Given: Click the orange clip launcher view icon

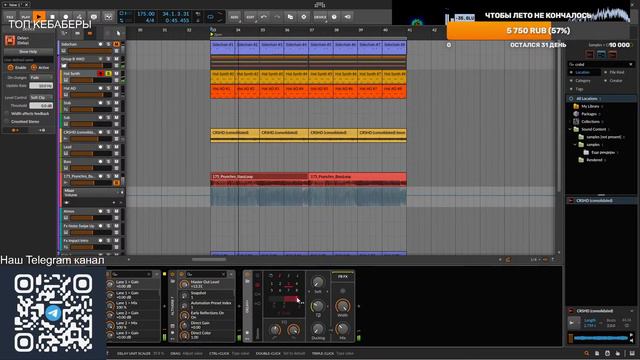Looking at the screenshot, I should coord(90,33).
